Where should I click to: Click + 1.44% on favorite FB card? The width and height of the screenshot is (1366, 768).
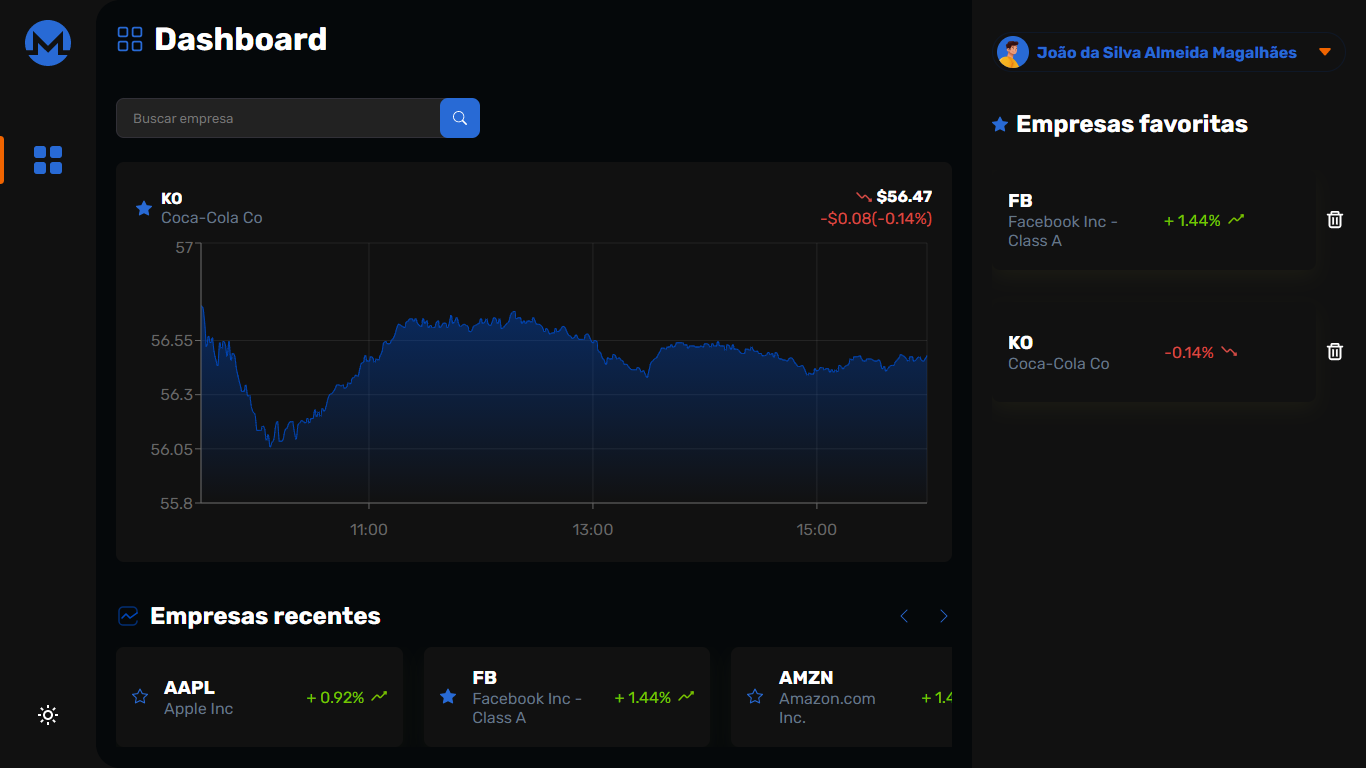click(x=1192, y=220)
